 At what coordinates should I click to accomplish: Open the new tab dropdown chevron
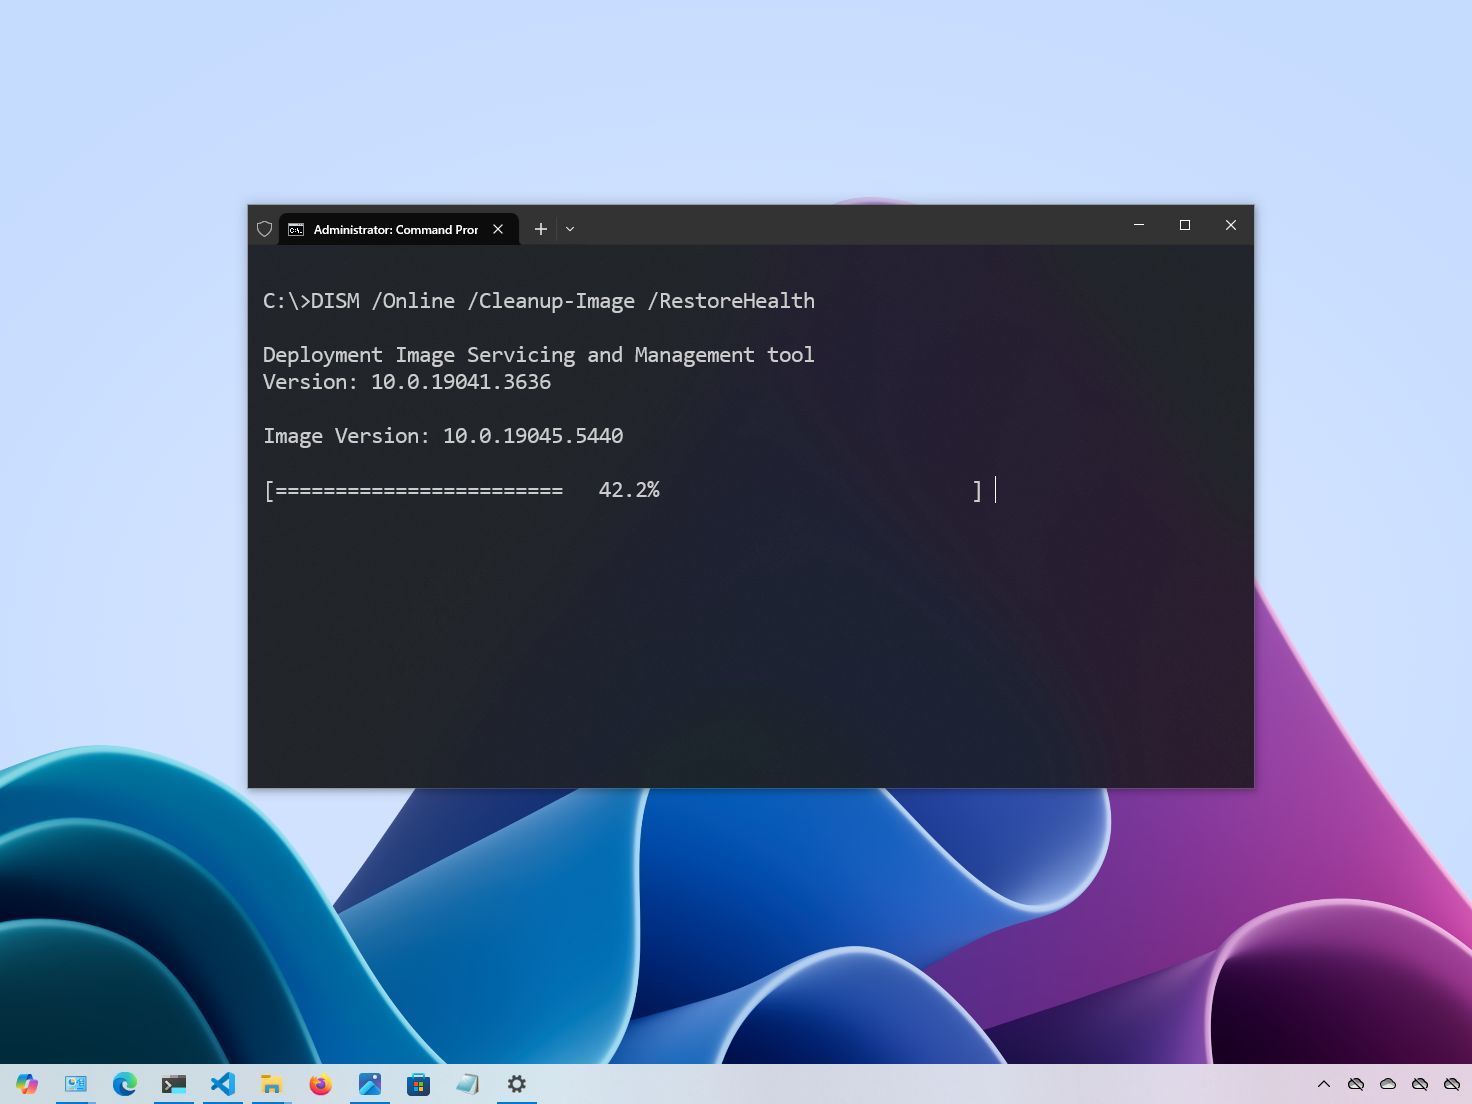click(569, 229)
